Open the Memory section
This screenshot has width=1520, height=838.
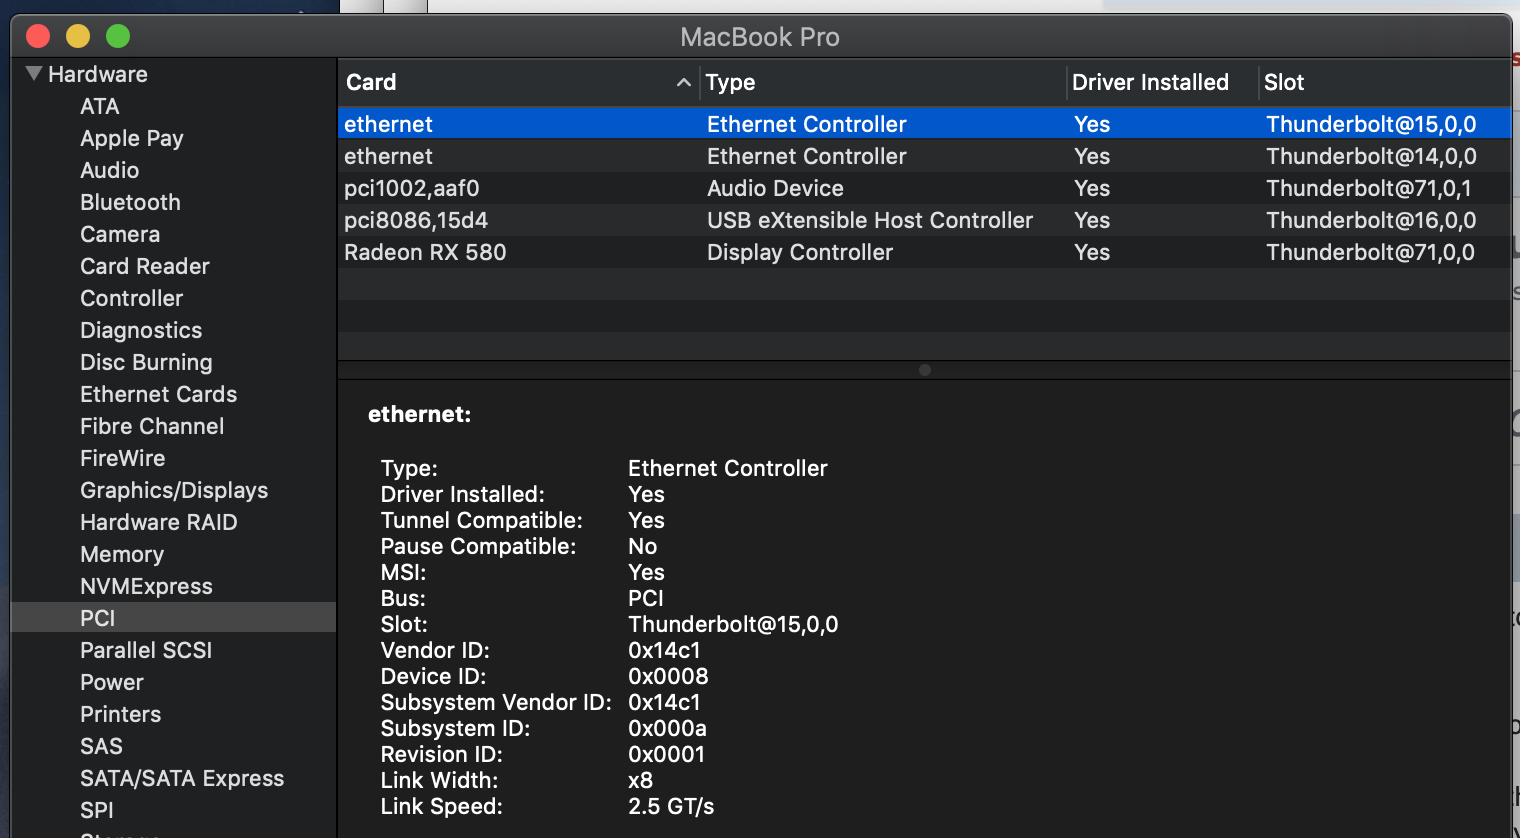point(121,554)
